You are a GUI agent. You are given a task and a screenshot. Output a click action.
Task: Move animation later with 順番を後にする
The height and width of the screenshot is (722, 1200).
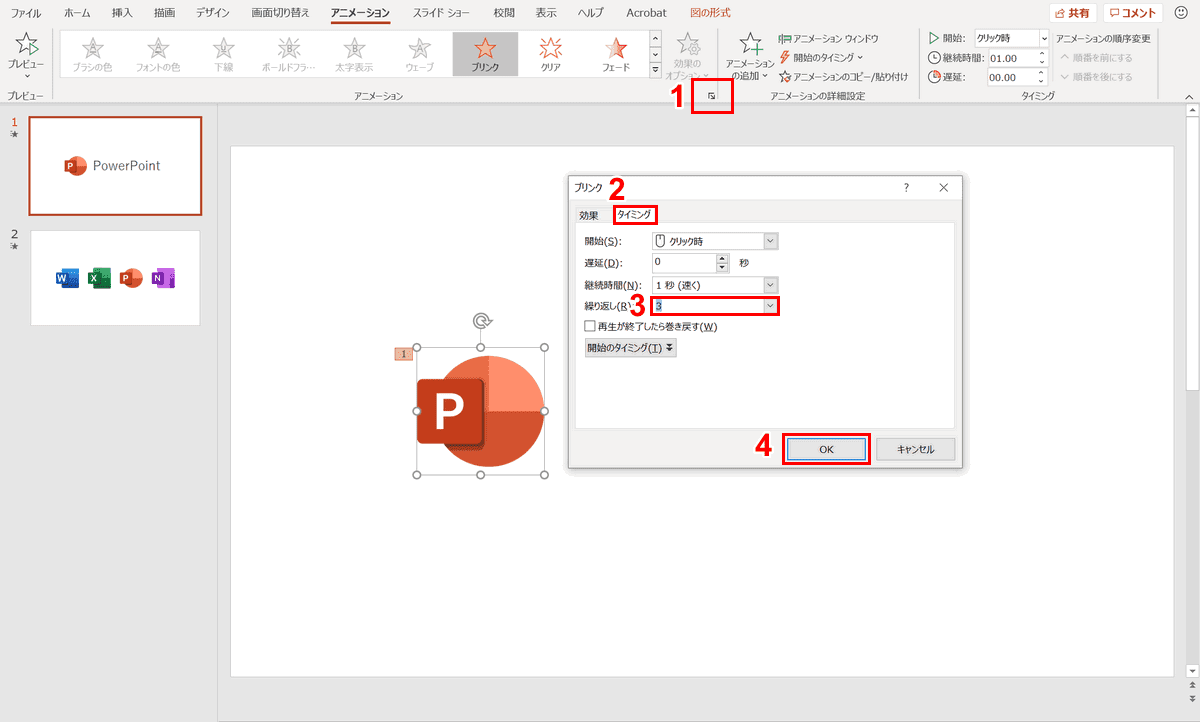tap(1095, 76)
